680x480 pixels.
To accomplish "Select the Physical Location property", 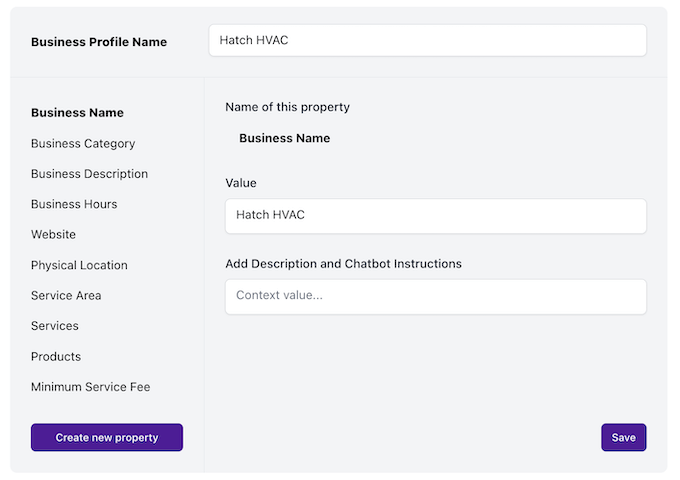I will tap(79, 265).
